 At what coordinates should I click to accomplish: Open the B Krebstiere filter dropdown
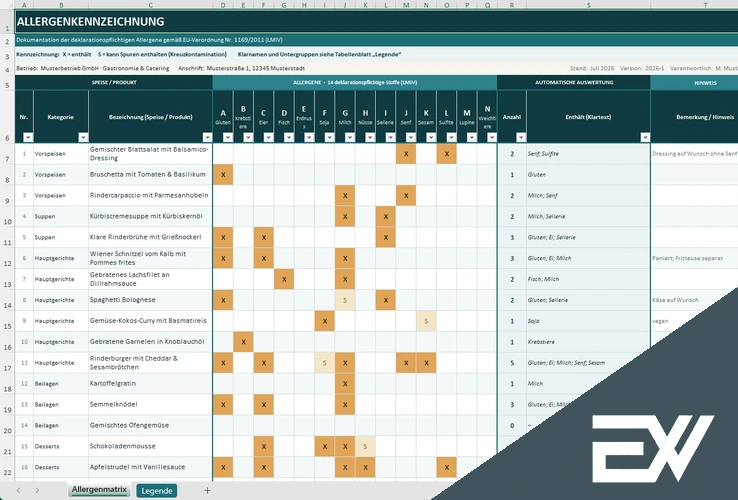coord(248,137)
